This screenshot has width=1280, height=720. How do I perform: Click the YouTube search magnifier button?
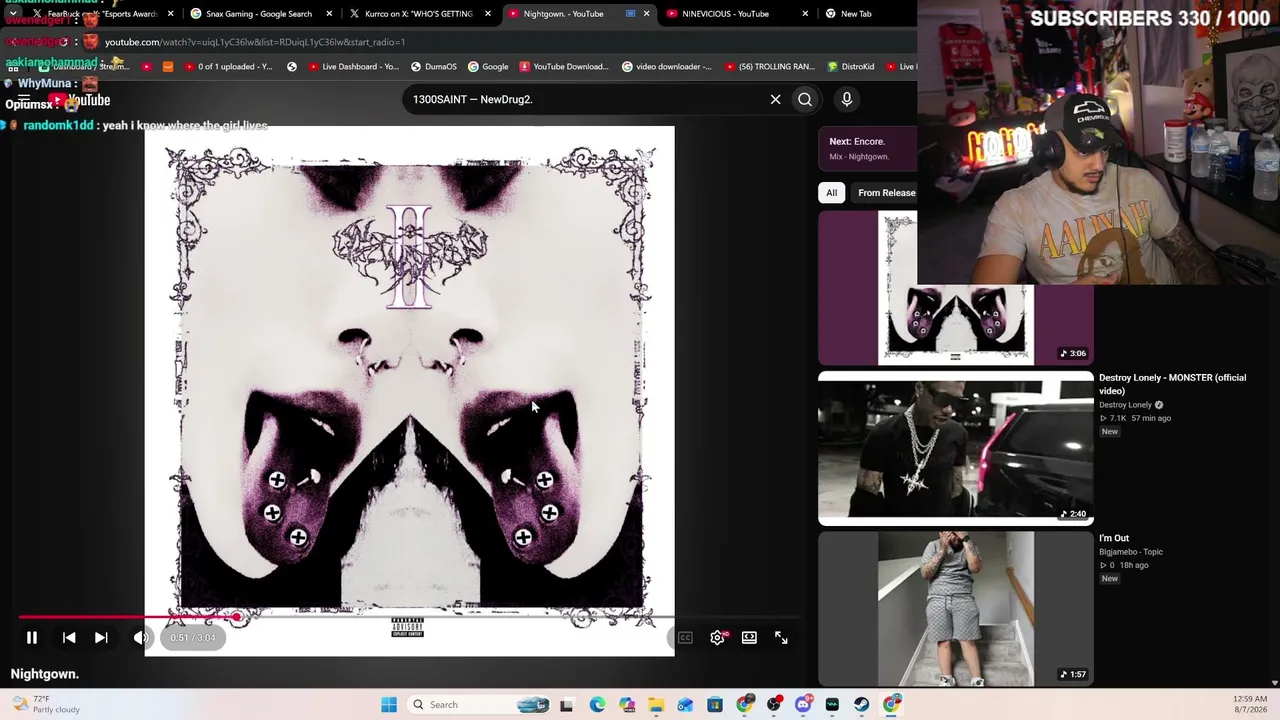point(805,99)
